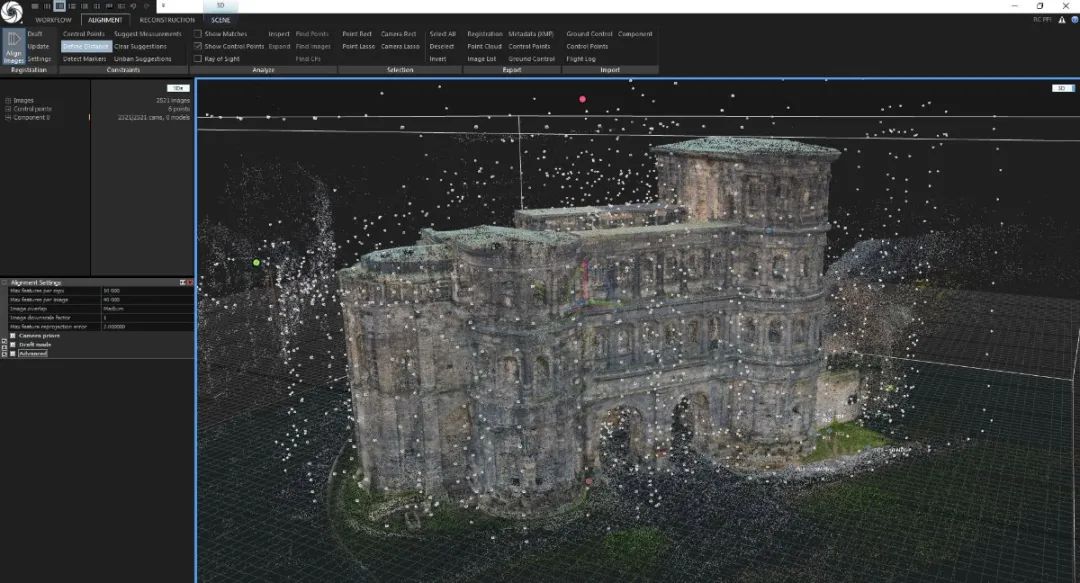Click the Detect Markers tool

point(84,59)
